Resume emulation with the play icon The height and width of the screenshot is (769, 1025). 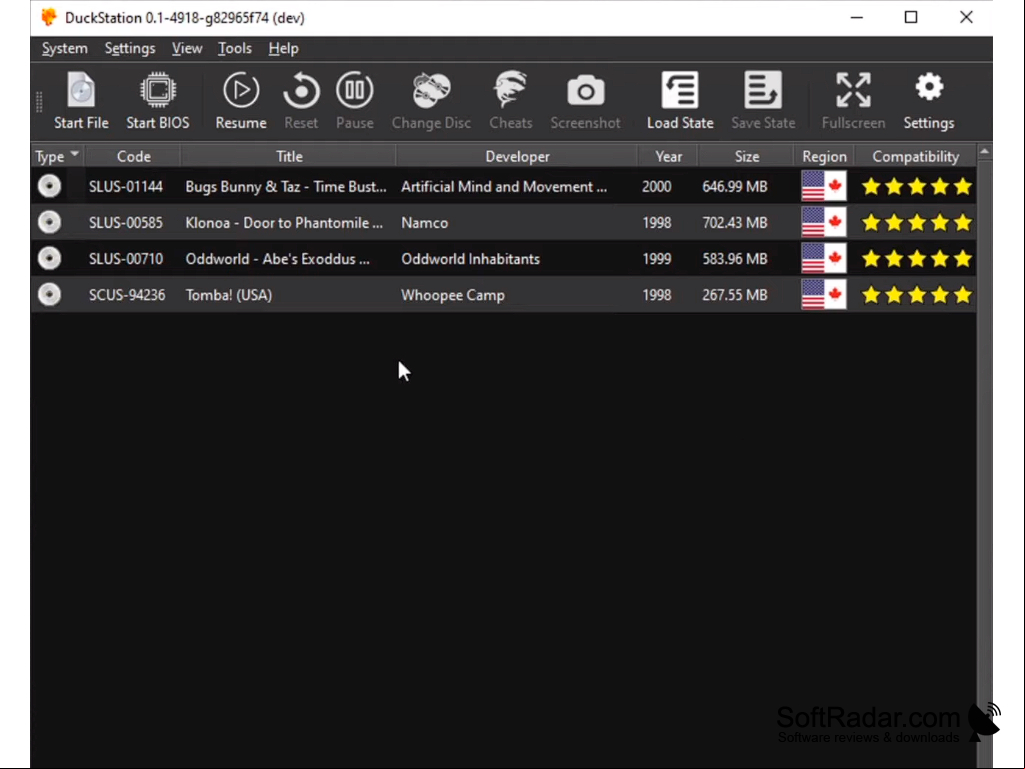(241, 90)
